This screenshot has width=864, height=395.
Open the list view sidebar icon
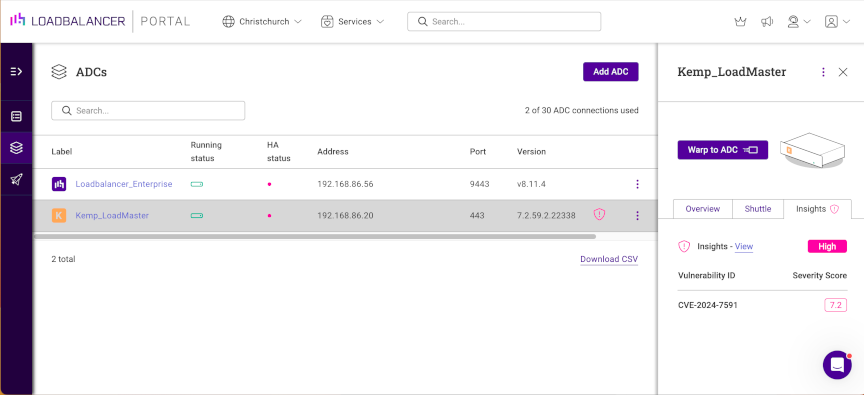(x=17, y=116)
